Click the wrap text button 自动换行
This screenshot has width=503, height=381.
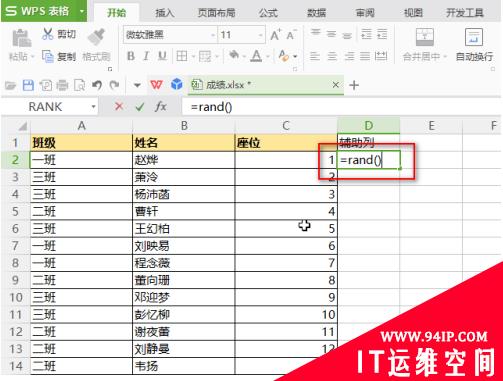click(x=474, y=45)
